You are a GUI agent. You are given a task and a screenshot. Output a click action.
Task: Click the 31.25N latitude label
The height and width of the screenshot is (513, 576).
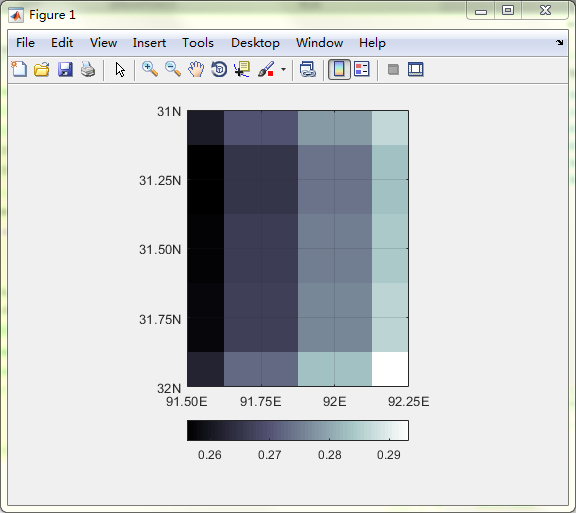pyautogui.click(x=160, y=180)
